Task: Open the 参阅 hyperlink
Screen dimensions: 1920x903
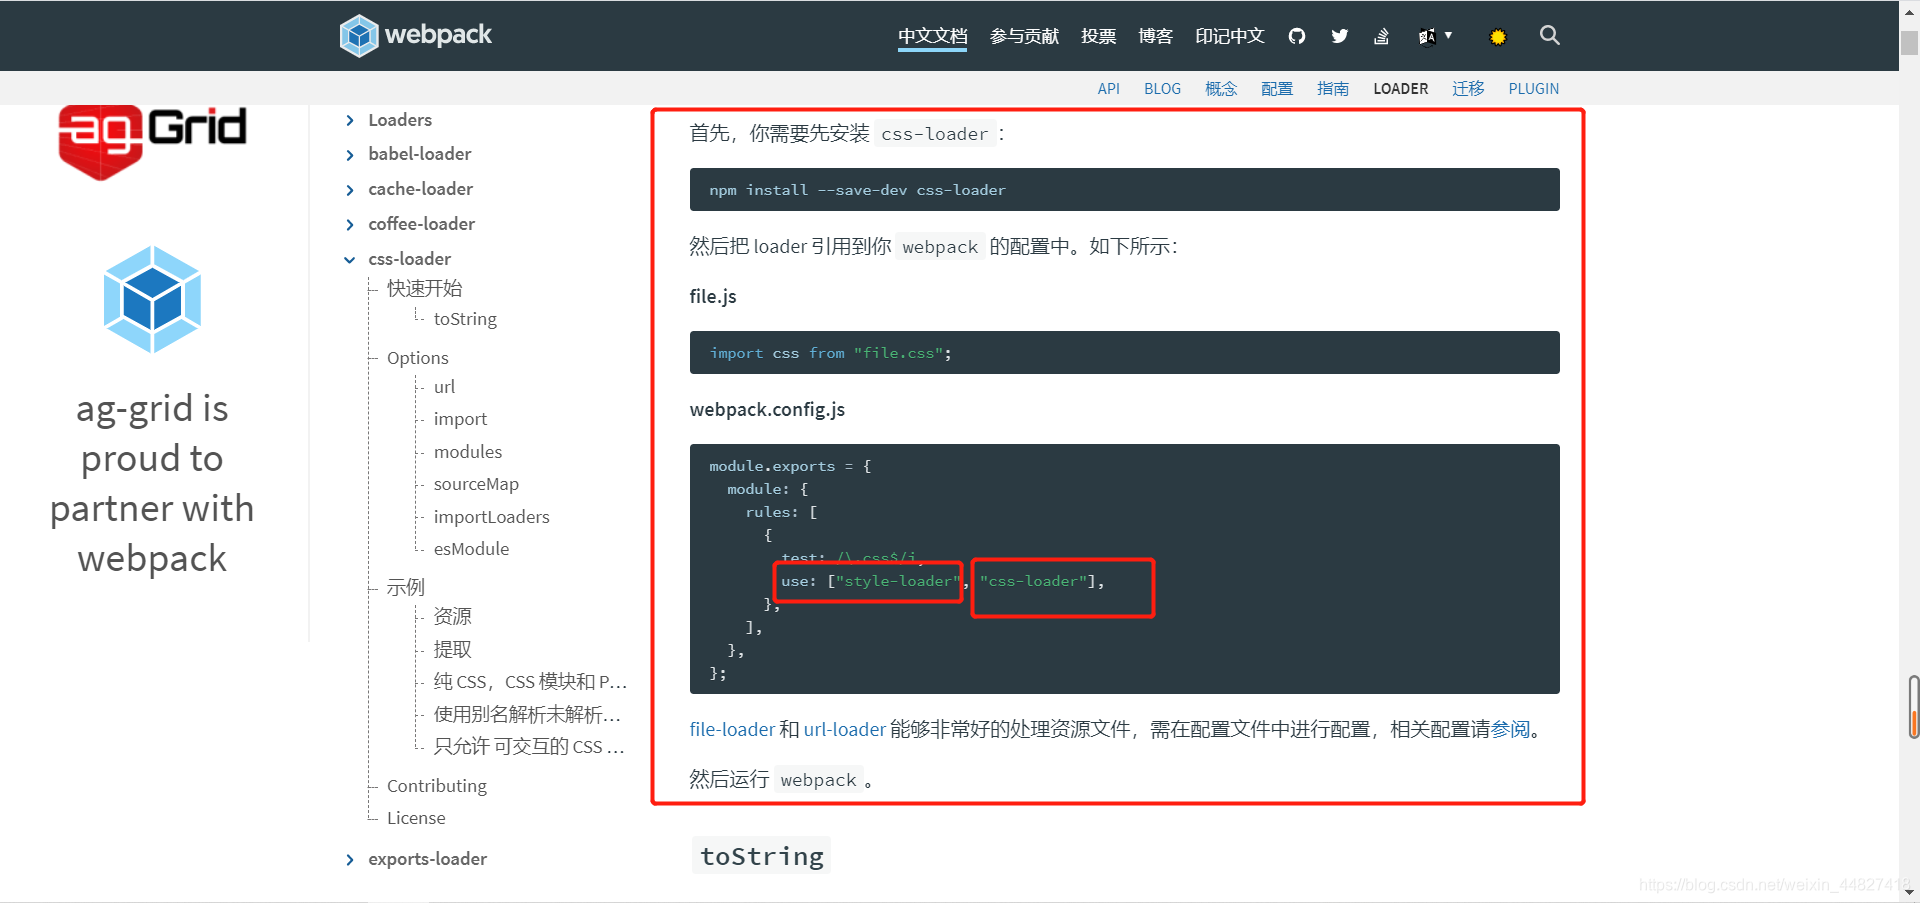Action: 1512,729
